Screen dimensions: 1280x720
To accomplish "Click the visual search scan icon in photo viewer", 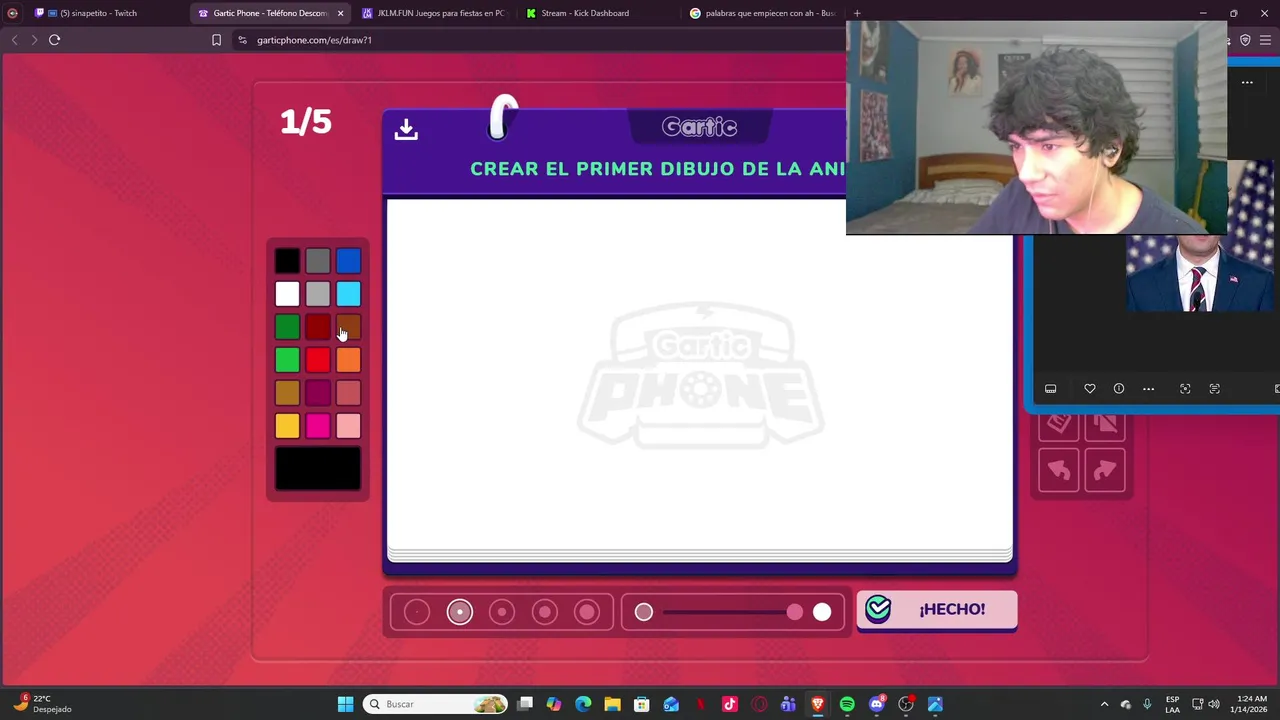I will 1185,389.
